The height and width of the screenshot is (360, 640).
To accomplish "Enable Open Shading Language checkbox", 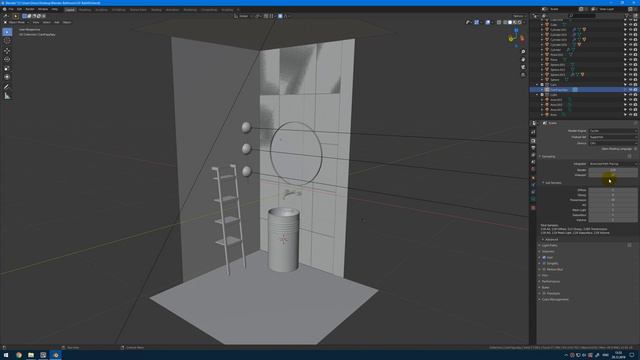I will coord(635,149).
